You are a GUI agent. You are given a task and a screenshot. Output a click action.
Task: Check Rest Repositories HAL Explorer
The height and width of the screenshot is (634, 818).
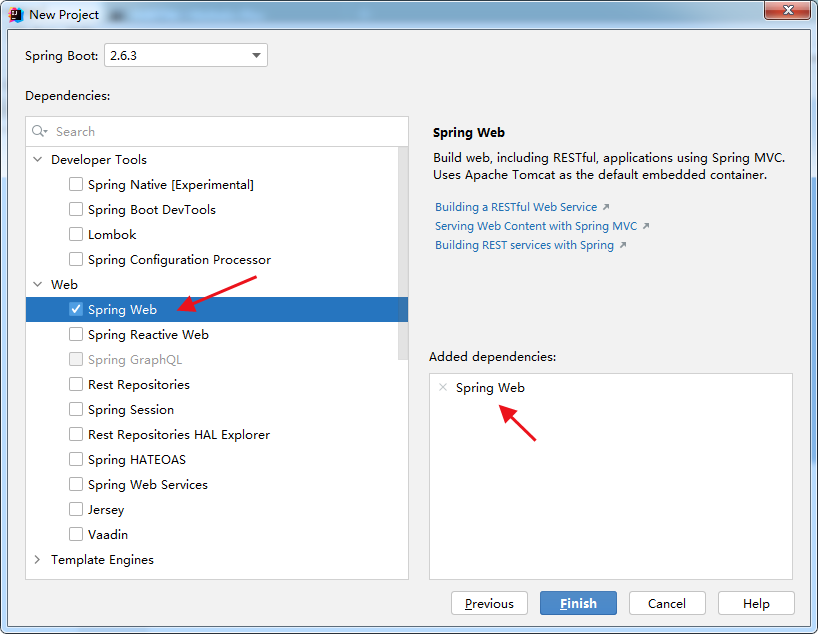pos(76,435)
